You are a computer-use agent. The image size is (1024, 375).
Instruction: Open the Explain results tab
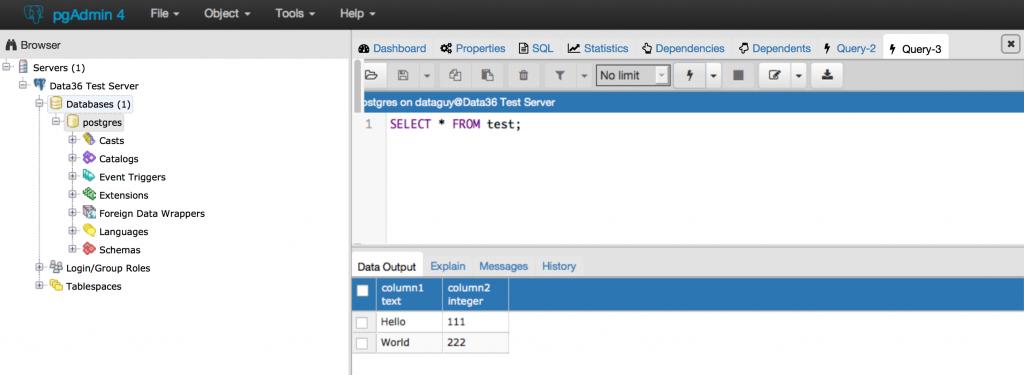[448, 266]
